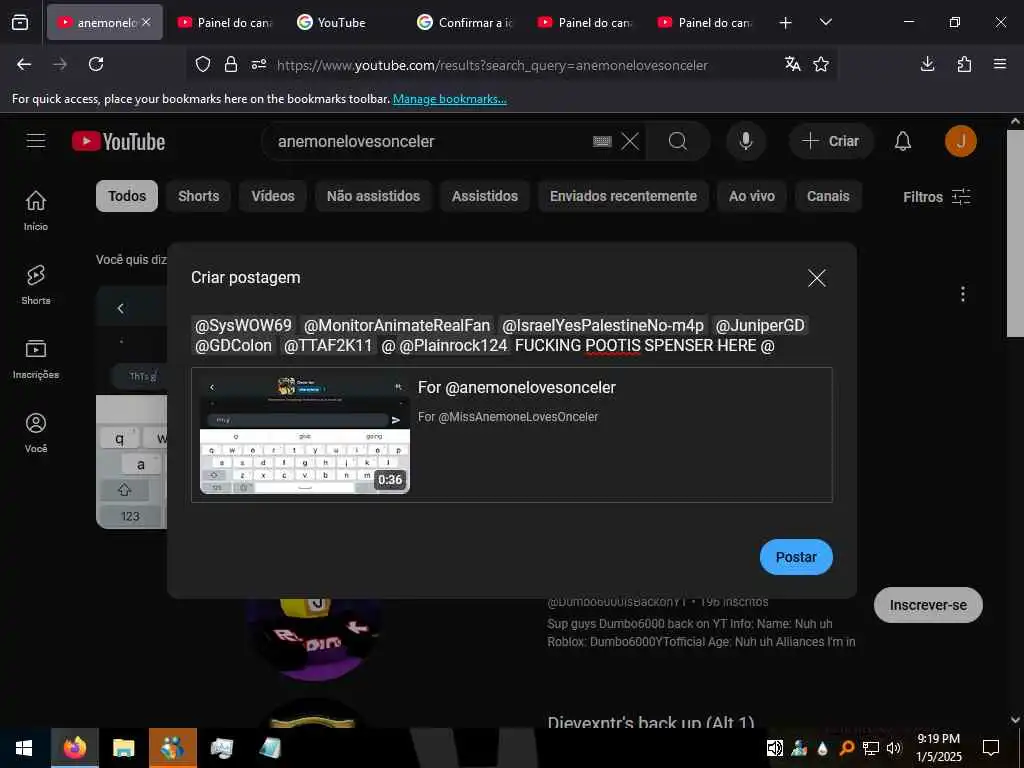Switch to the YouTube browser tab
1024x768 pixels.
(341, 22)
